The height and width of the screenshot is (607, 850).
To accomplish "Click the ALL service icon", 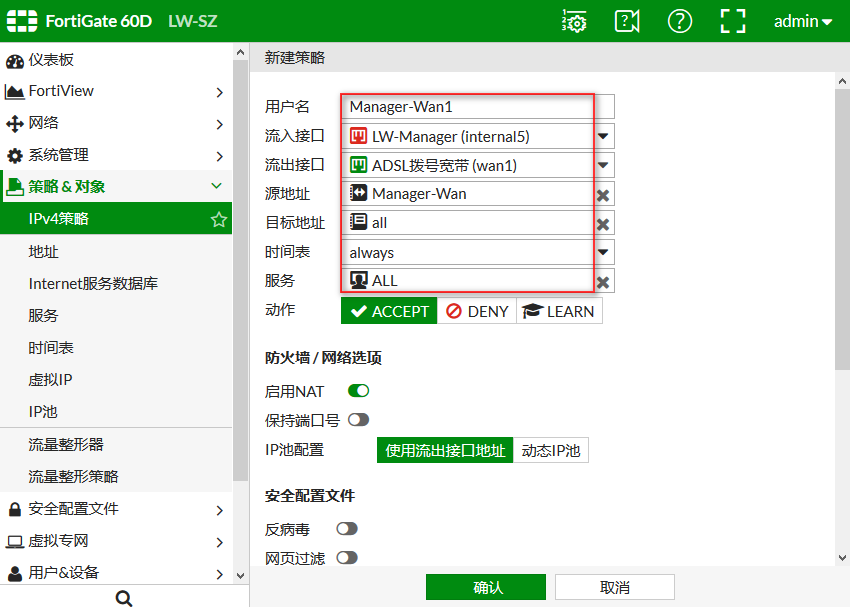I will pos(358,280).
